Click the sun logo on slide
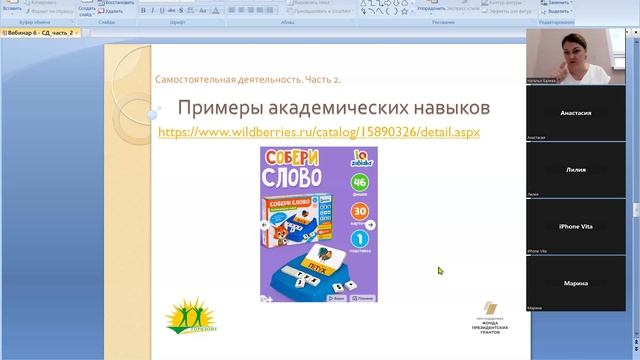640x360 pixels. (191, 316)
